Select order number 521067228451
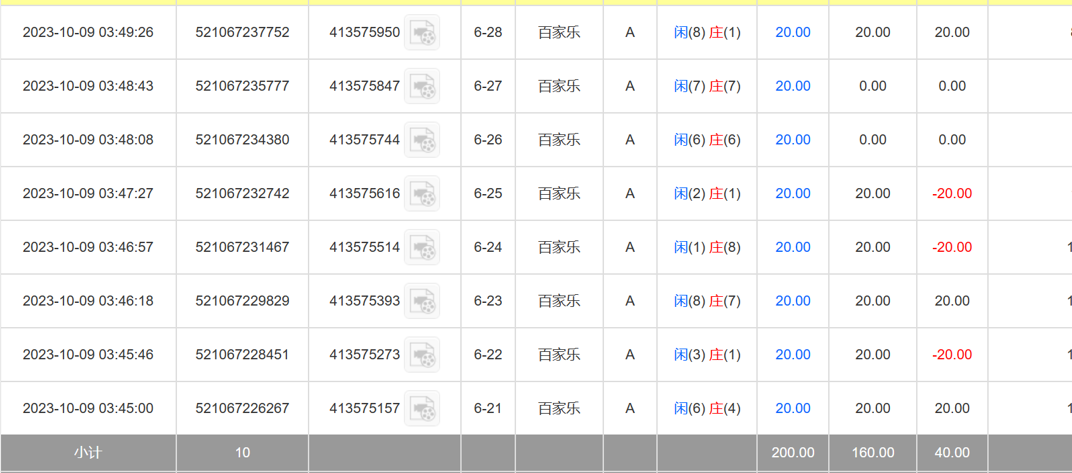Image resolution: width=1072 pixels, height=473 pixels. click(x=242, y=355)
